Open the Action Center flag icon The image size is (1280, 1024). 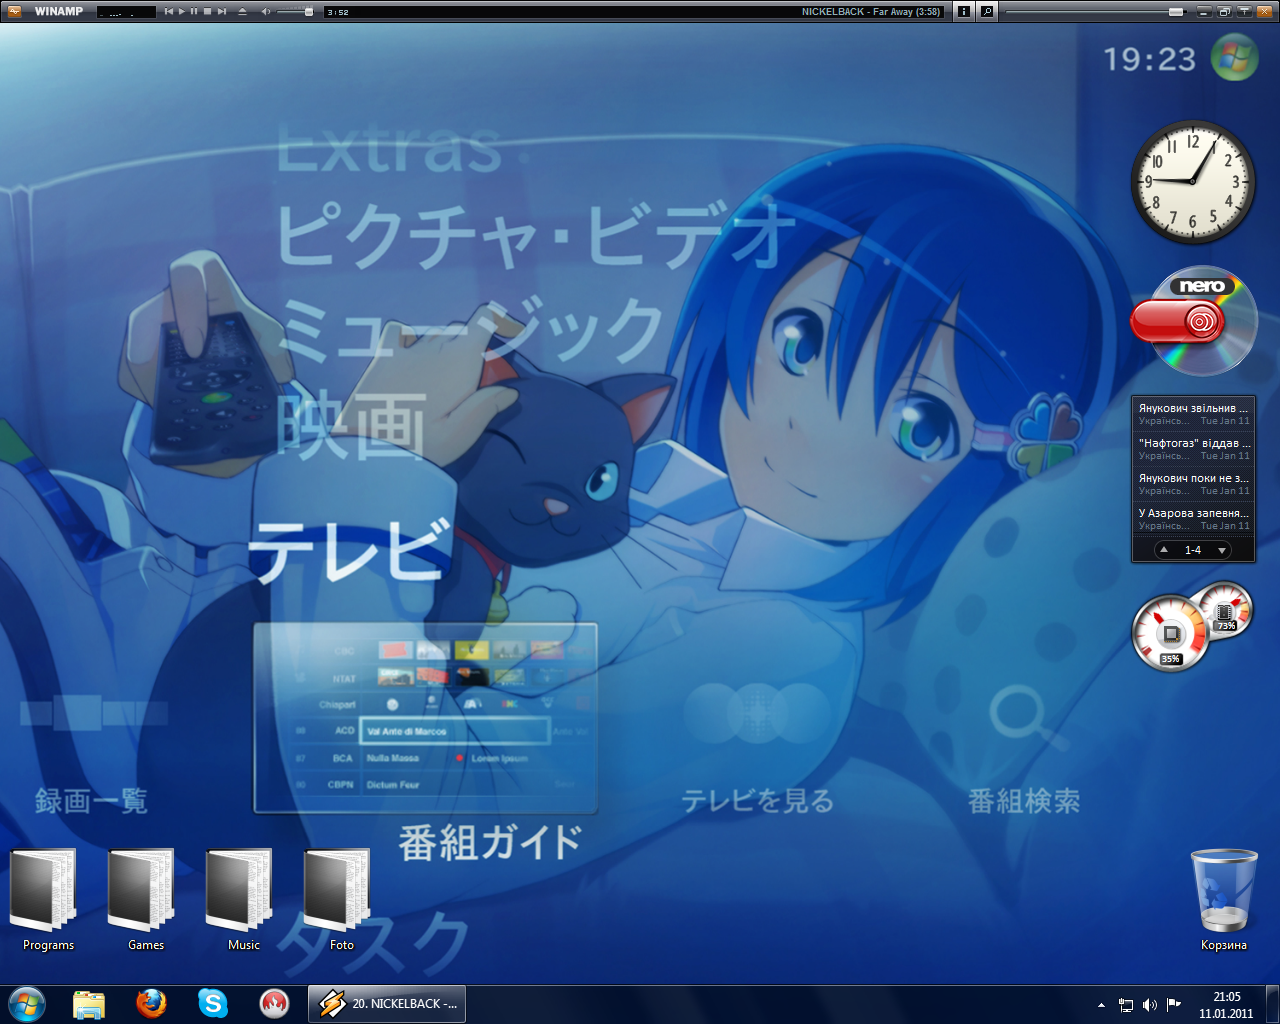(1174, 1004)
